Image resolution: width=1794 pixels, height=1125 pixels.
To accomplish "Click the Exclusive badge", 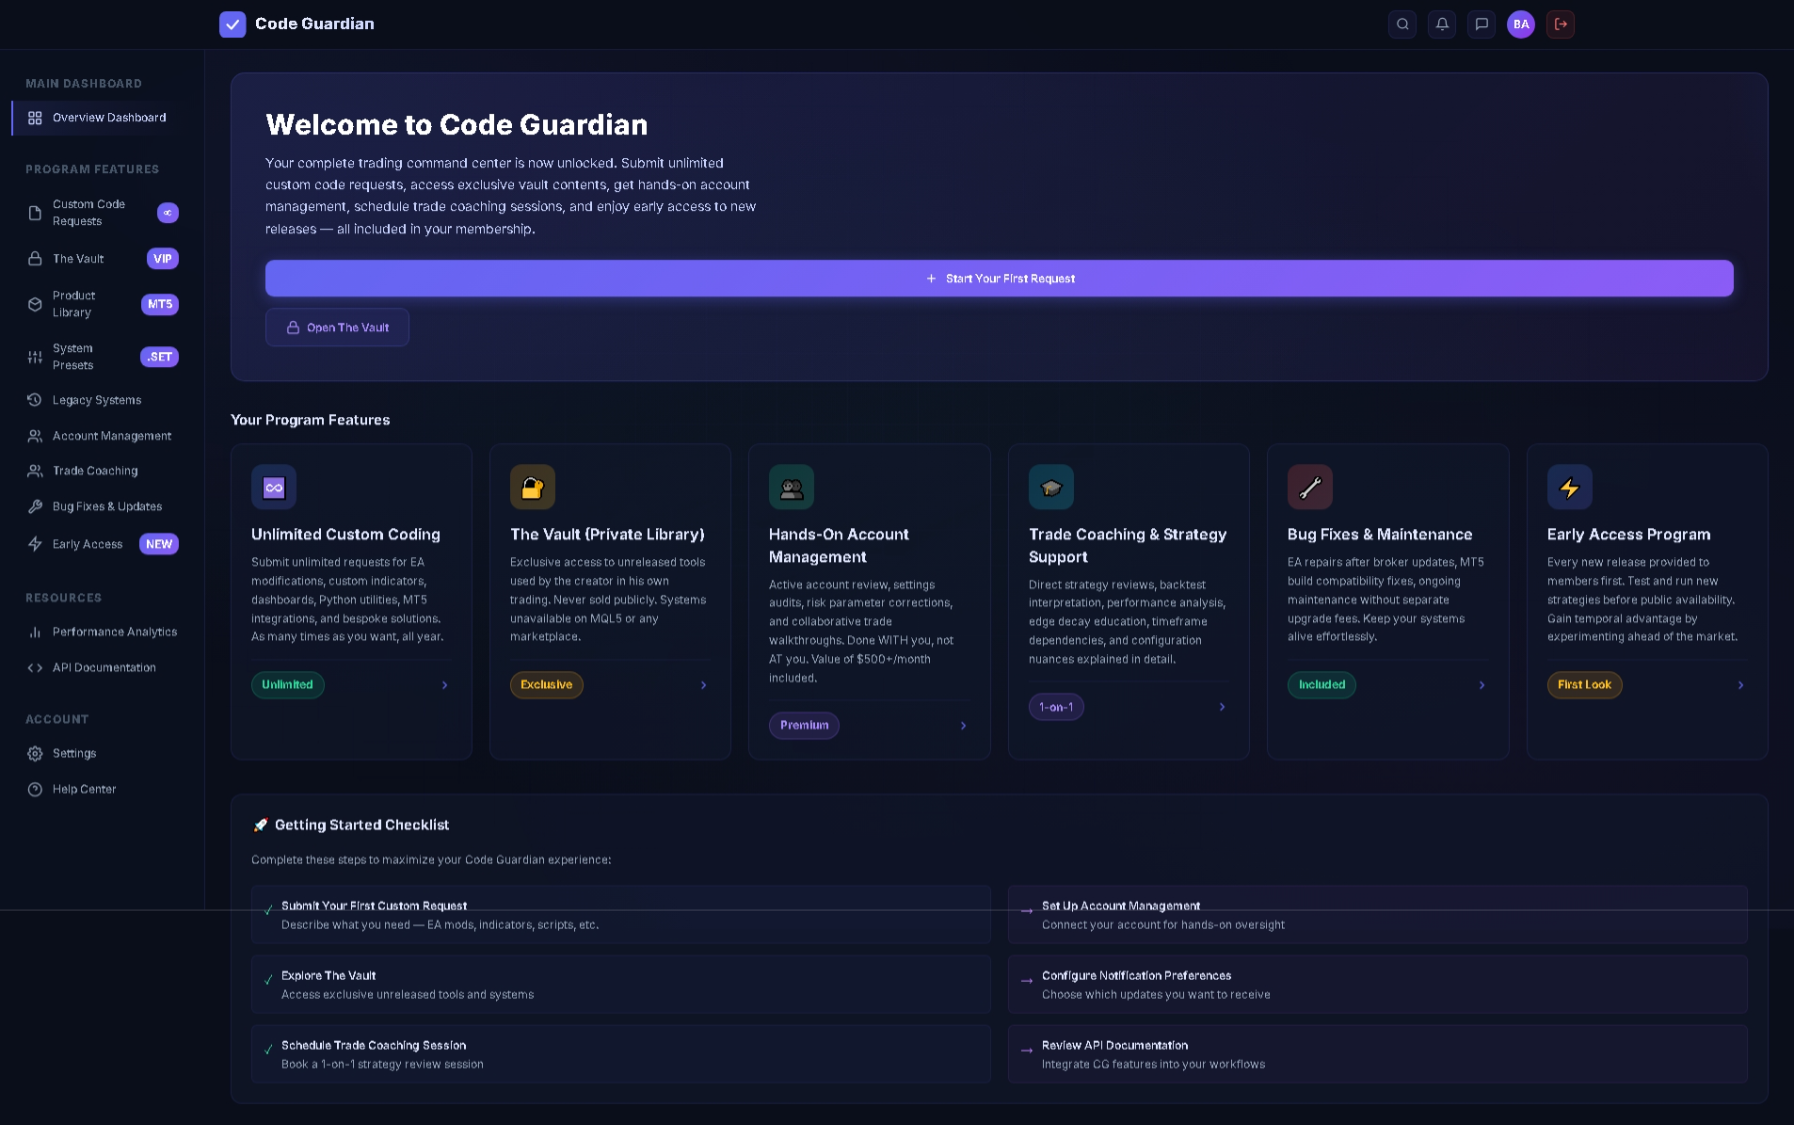I will click(x=546, y=685).
